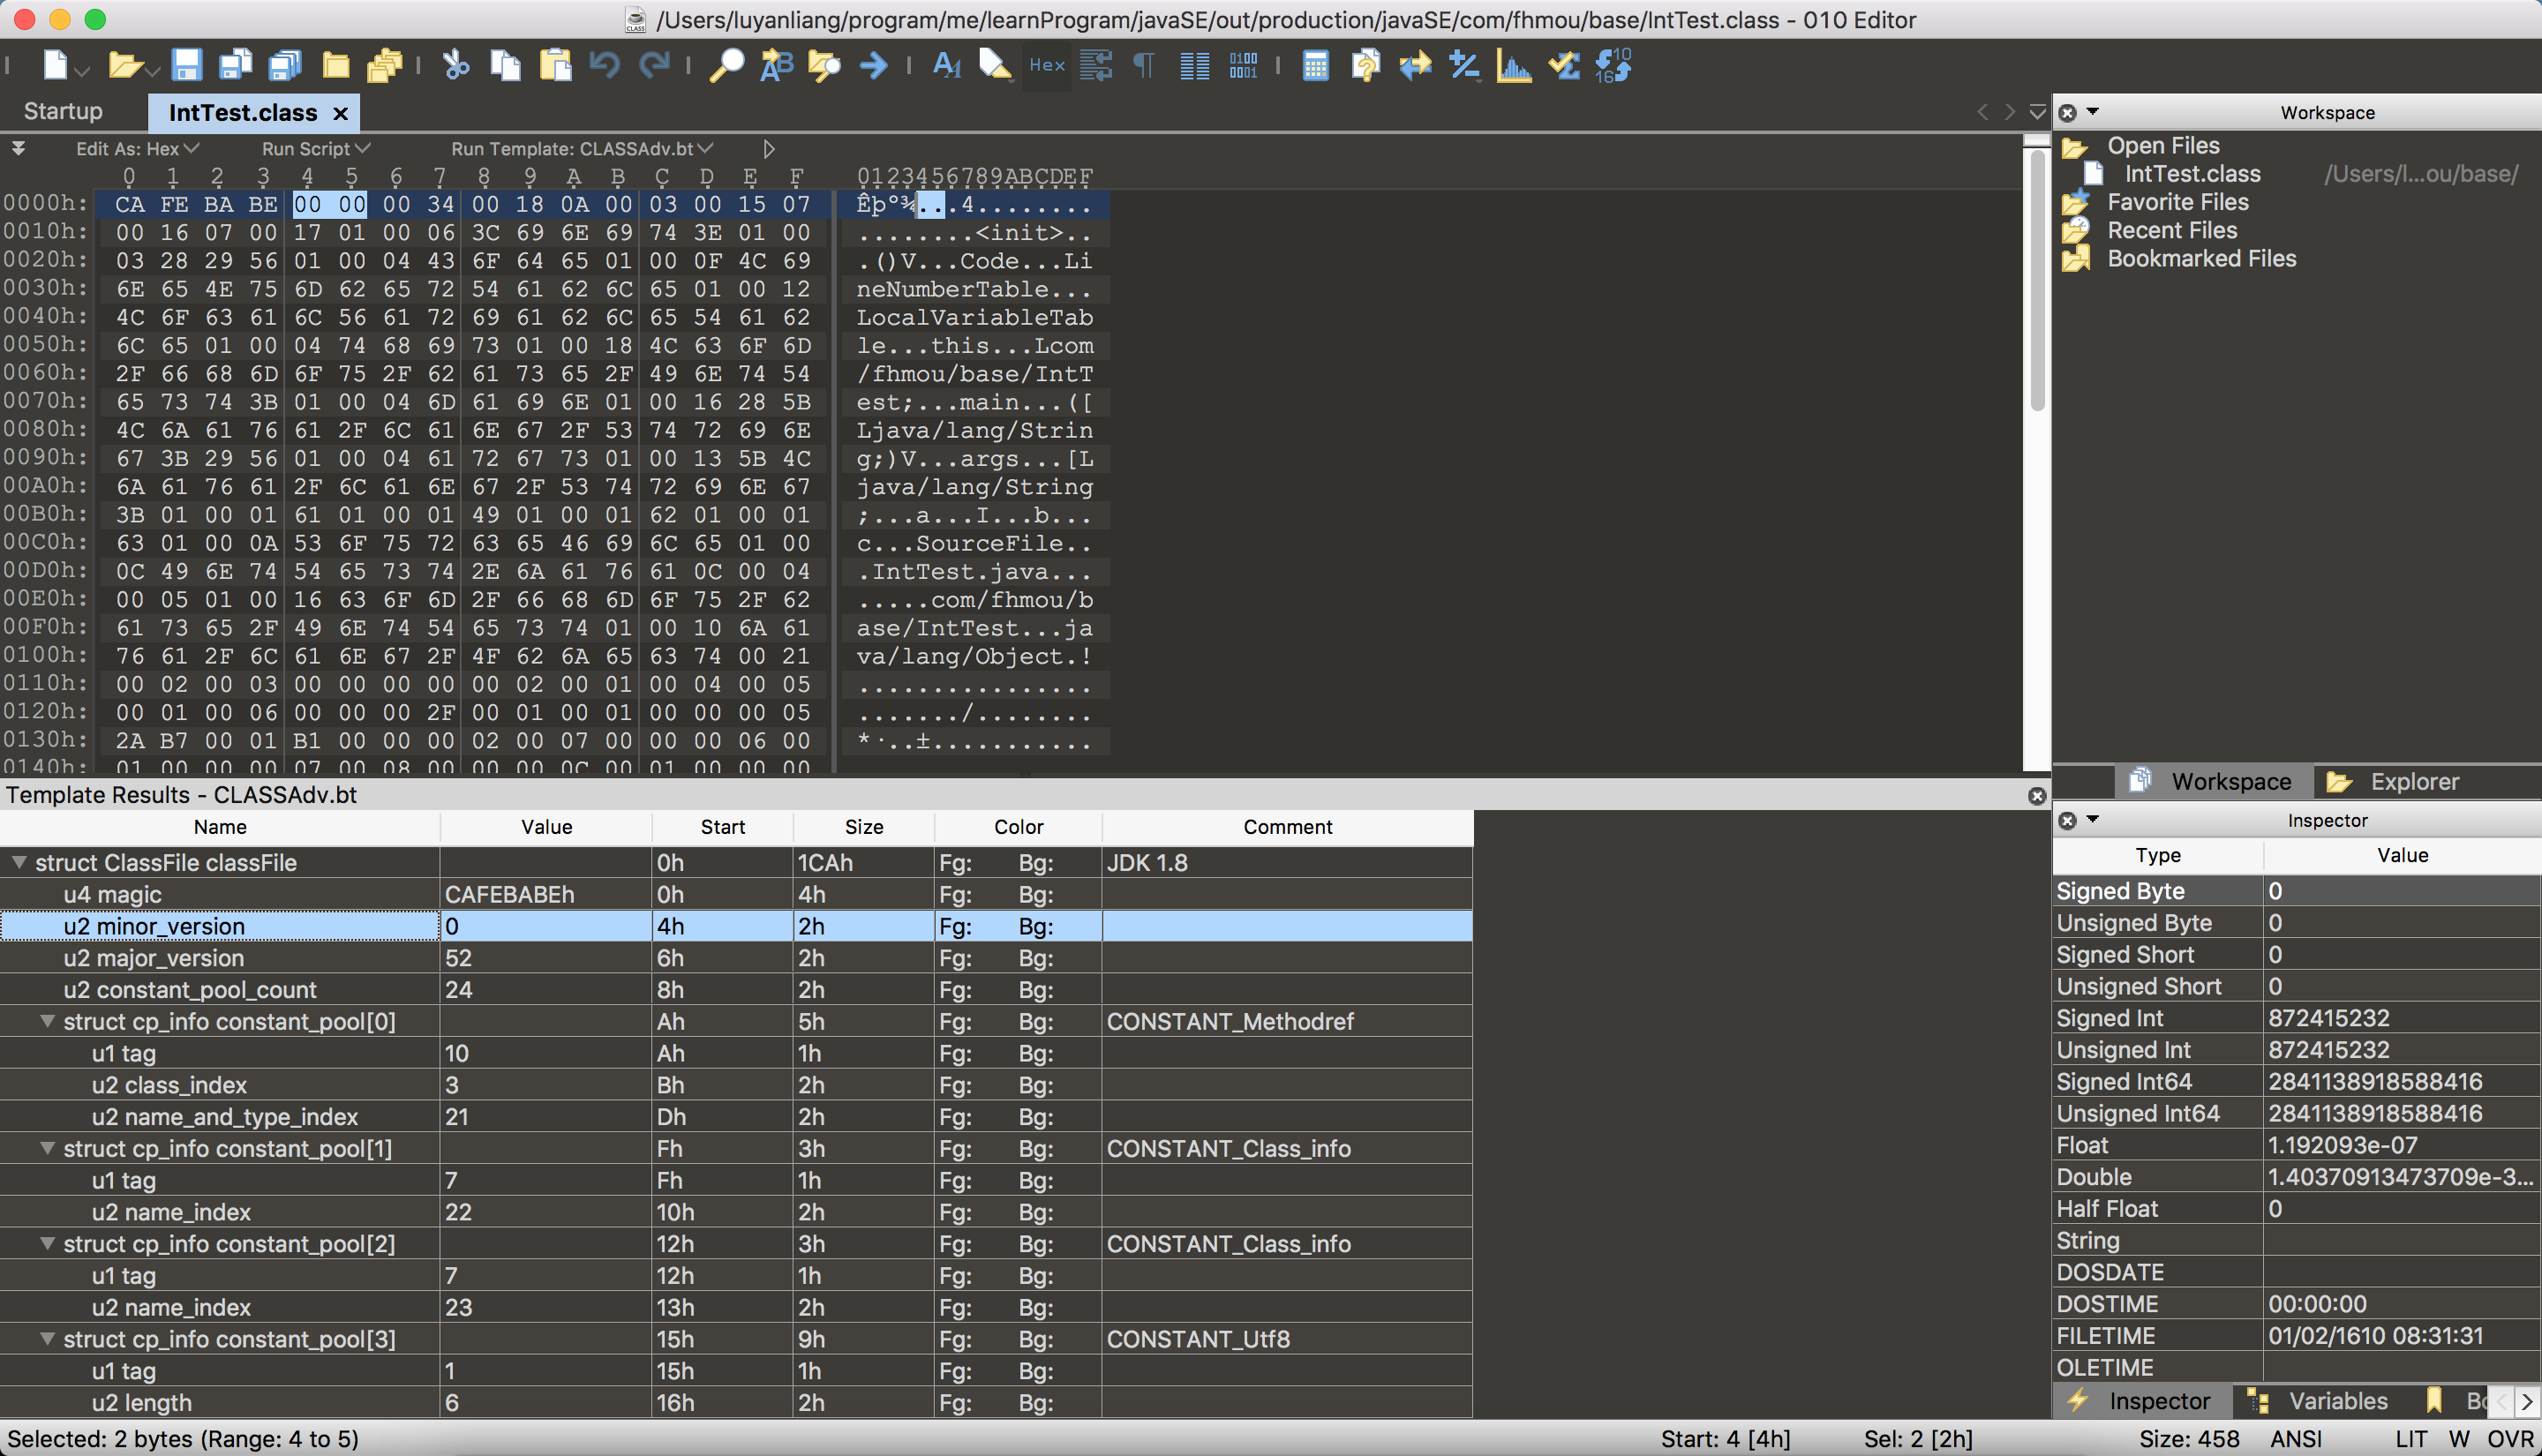Close the Workspace panel

pos(2068,113)
